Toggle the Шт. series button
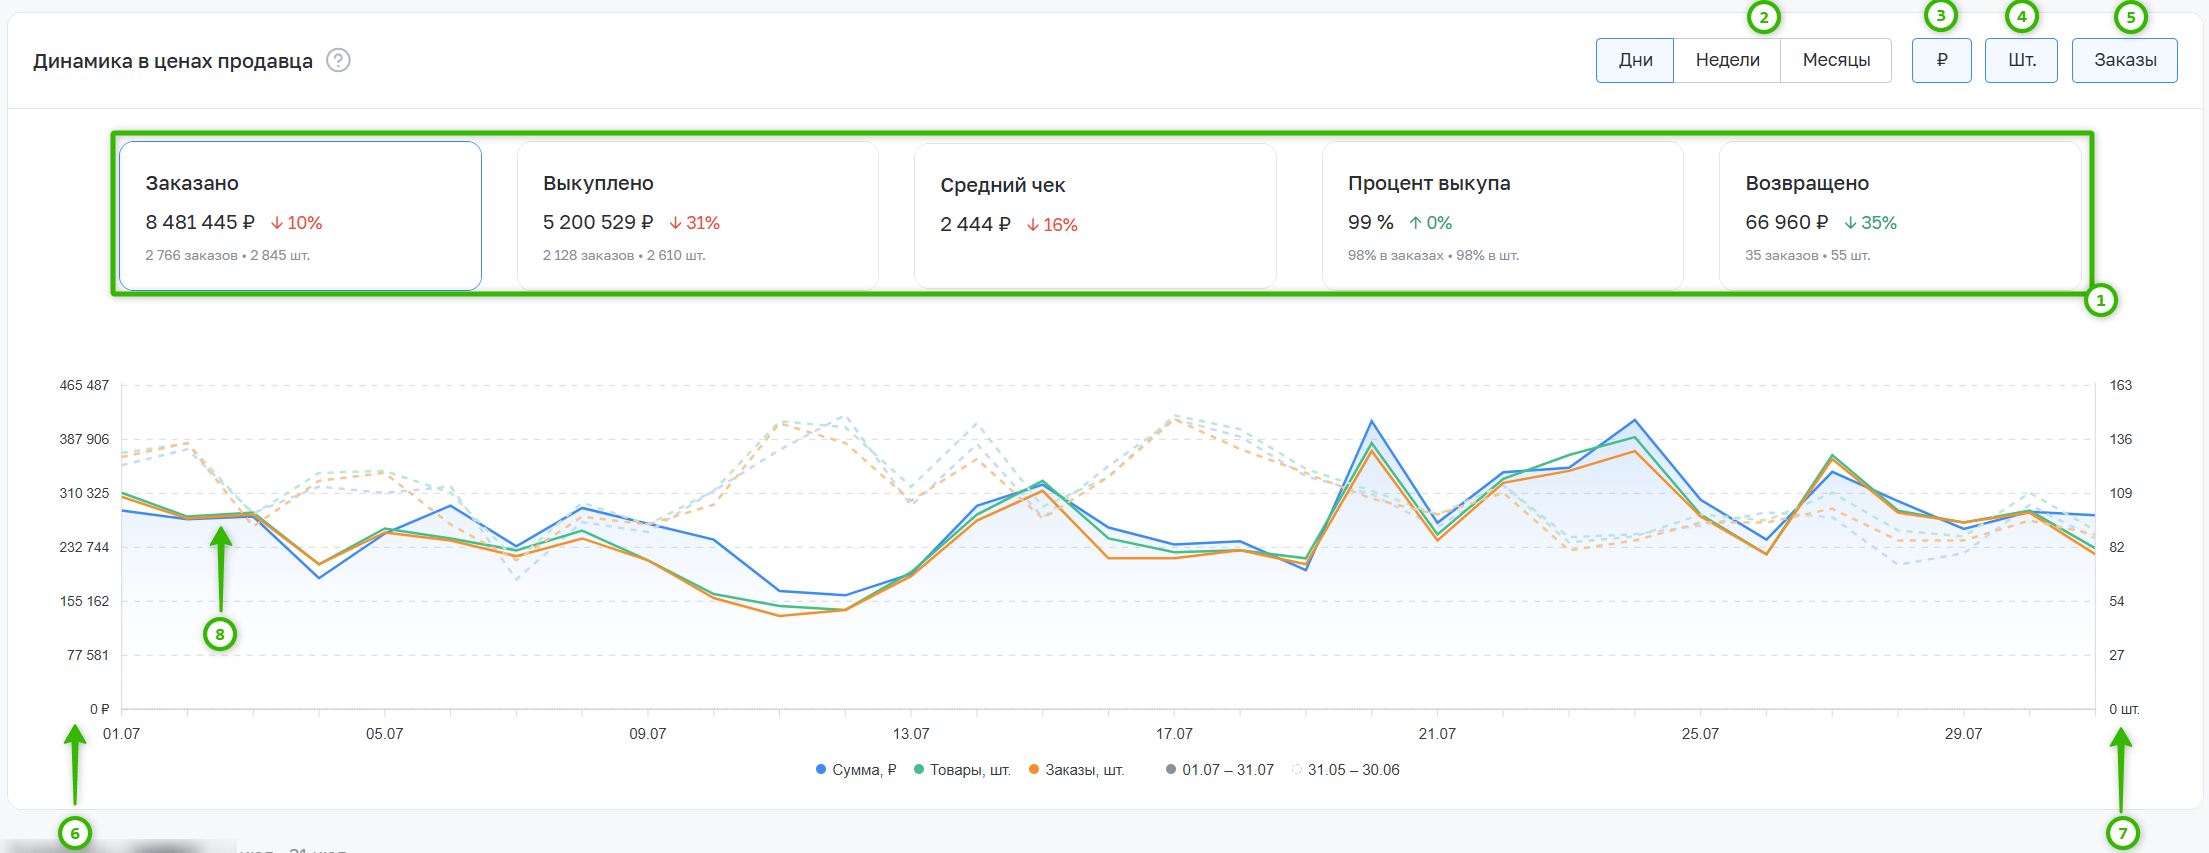This screenshot has height=853, width=2209. point(2021,60)
